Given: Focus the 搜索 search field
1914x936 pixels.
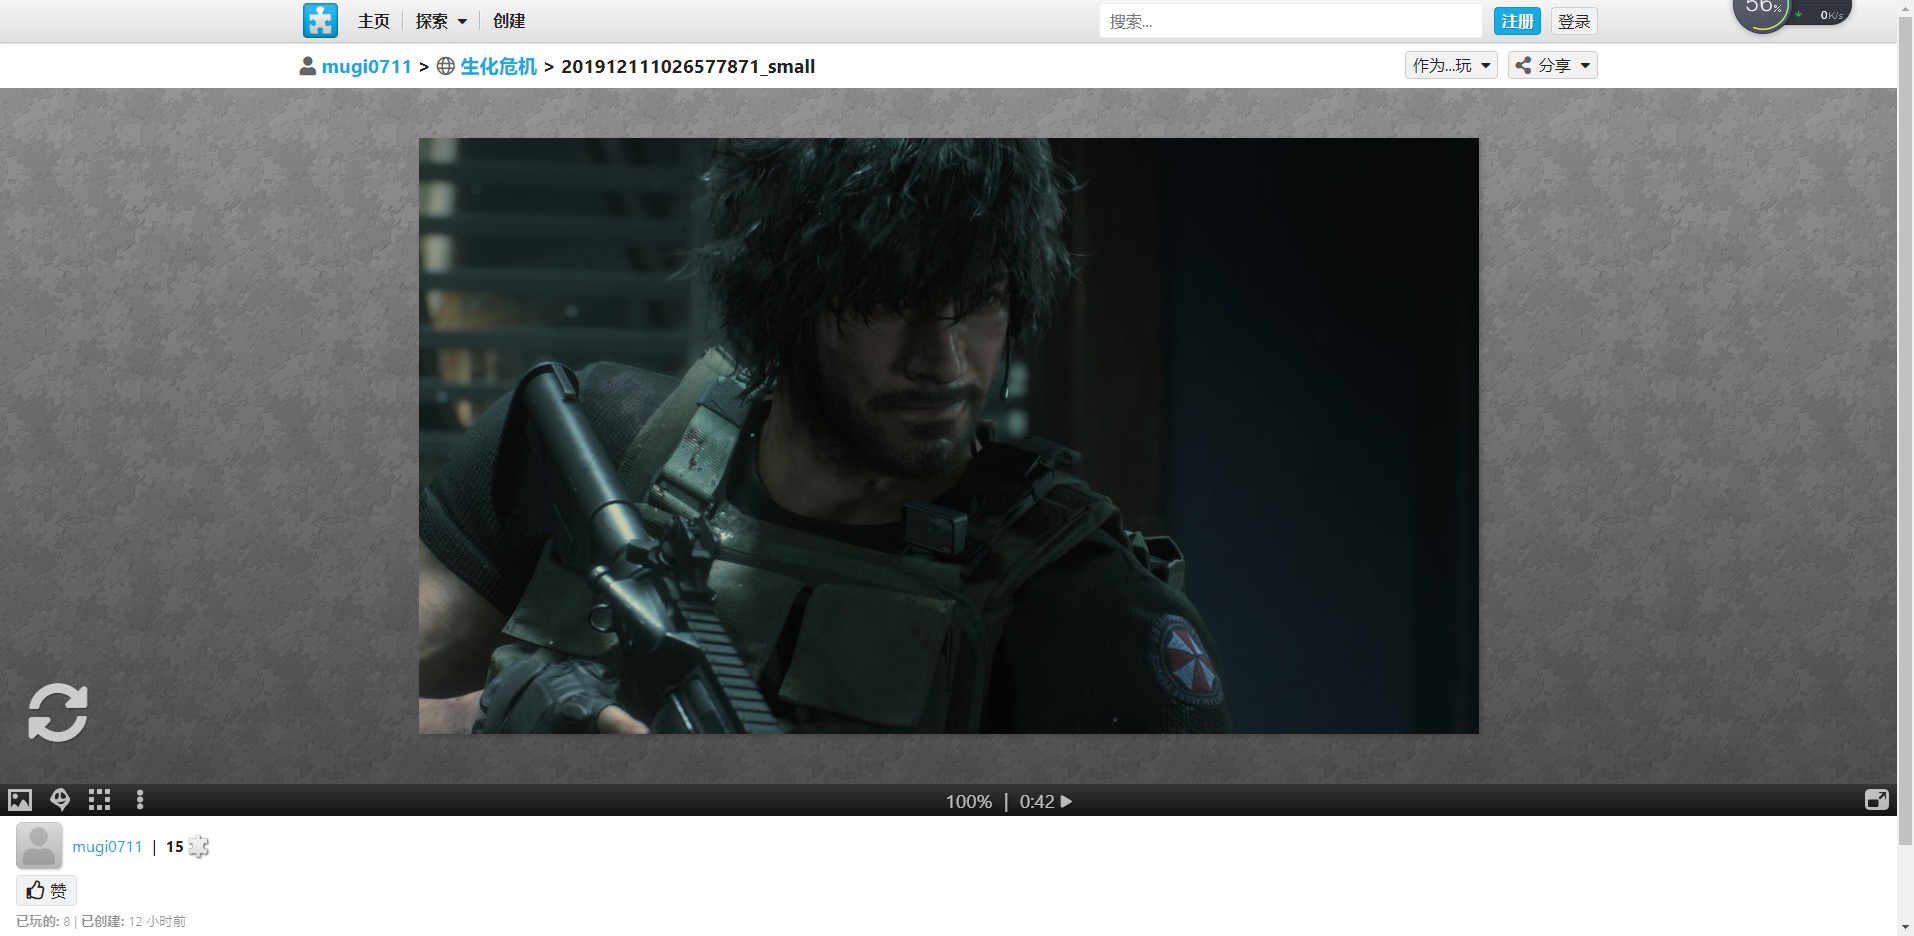Looking at the screenshot, I should pyautogui.click(x=1290, y=21).
